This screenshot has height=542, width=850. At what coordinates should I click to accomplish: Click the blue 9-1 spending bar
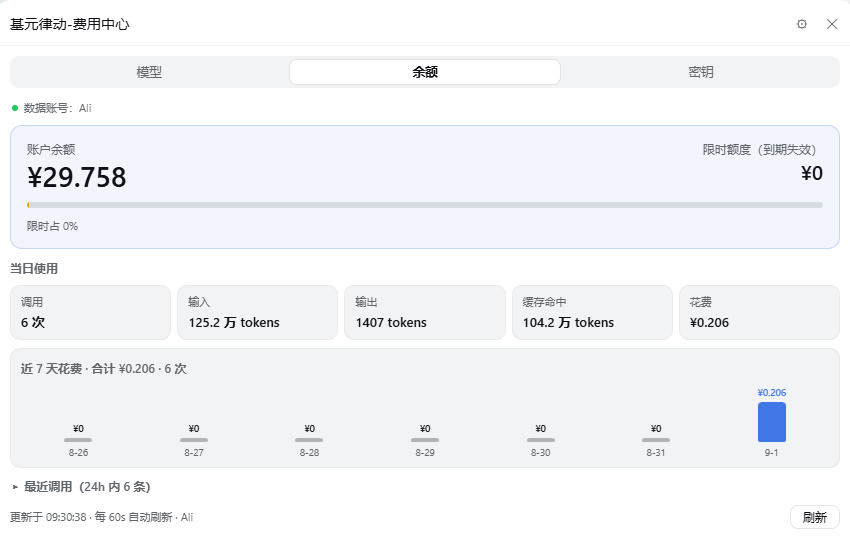click(771, 422)
